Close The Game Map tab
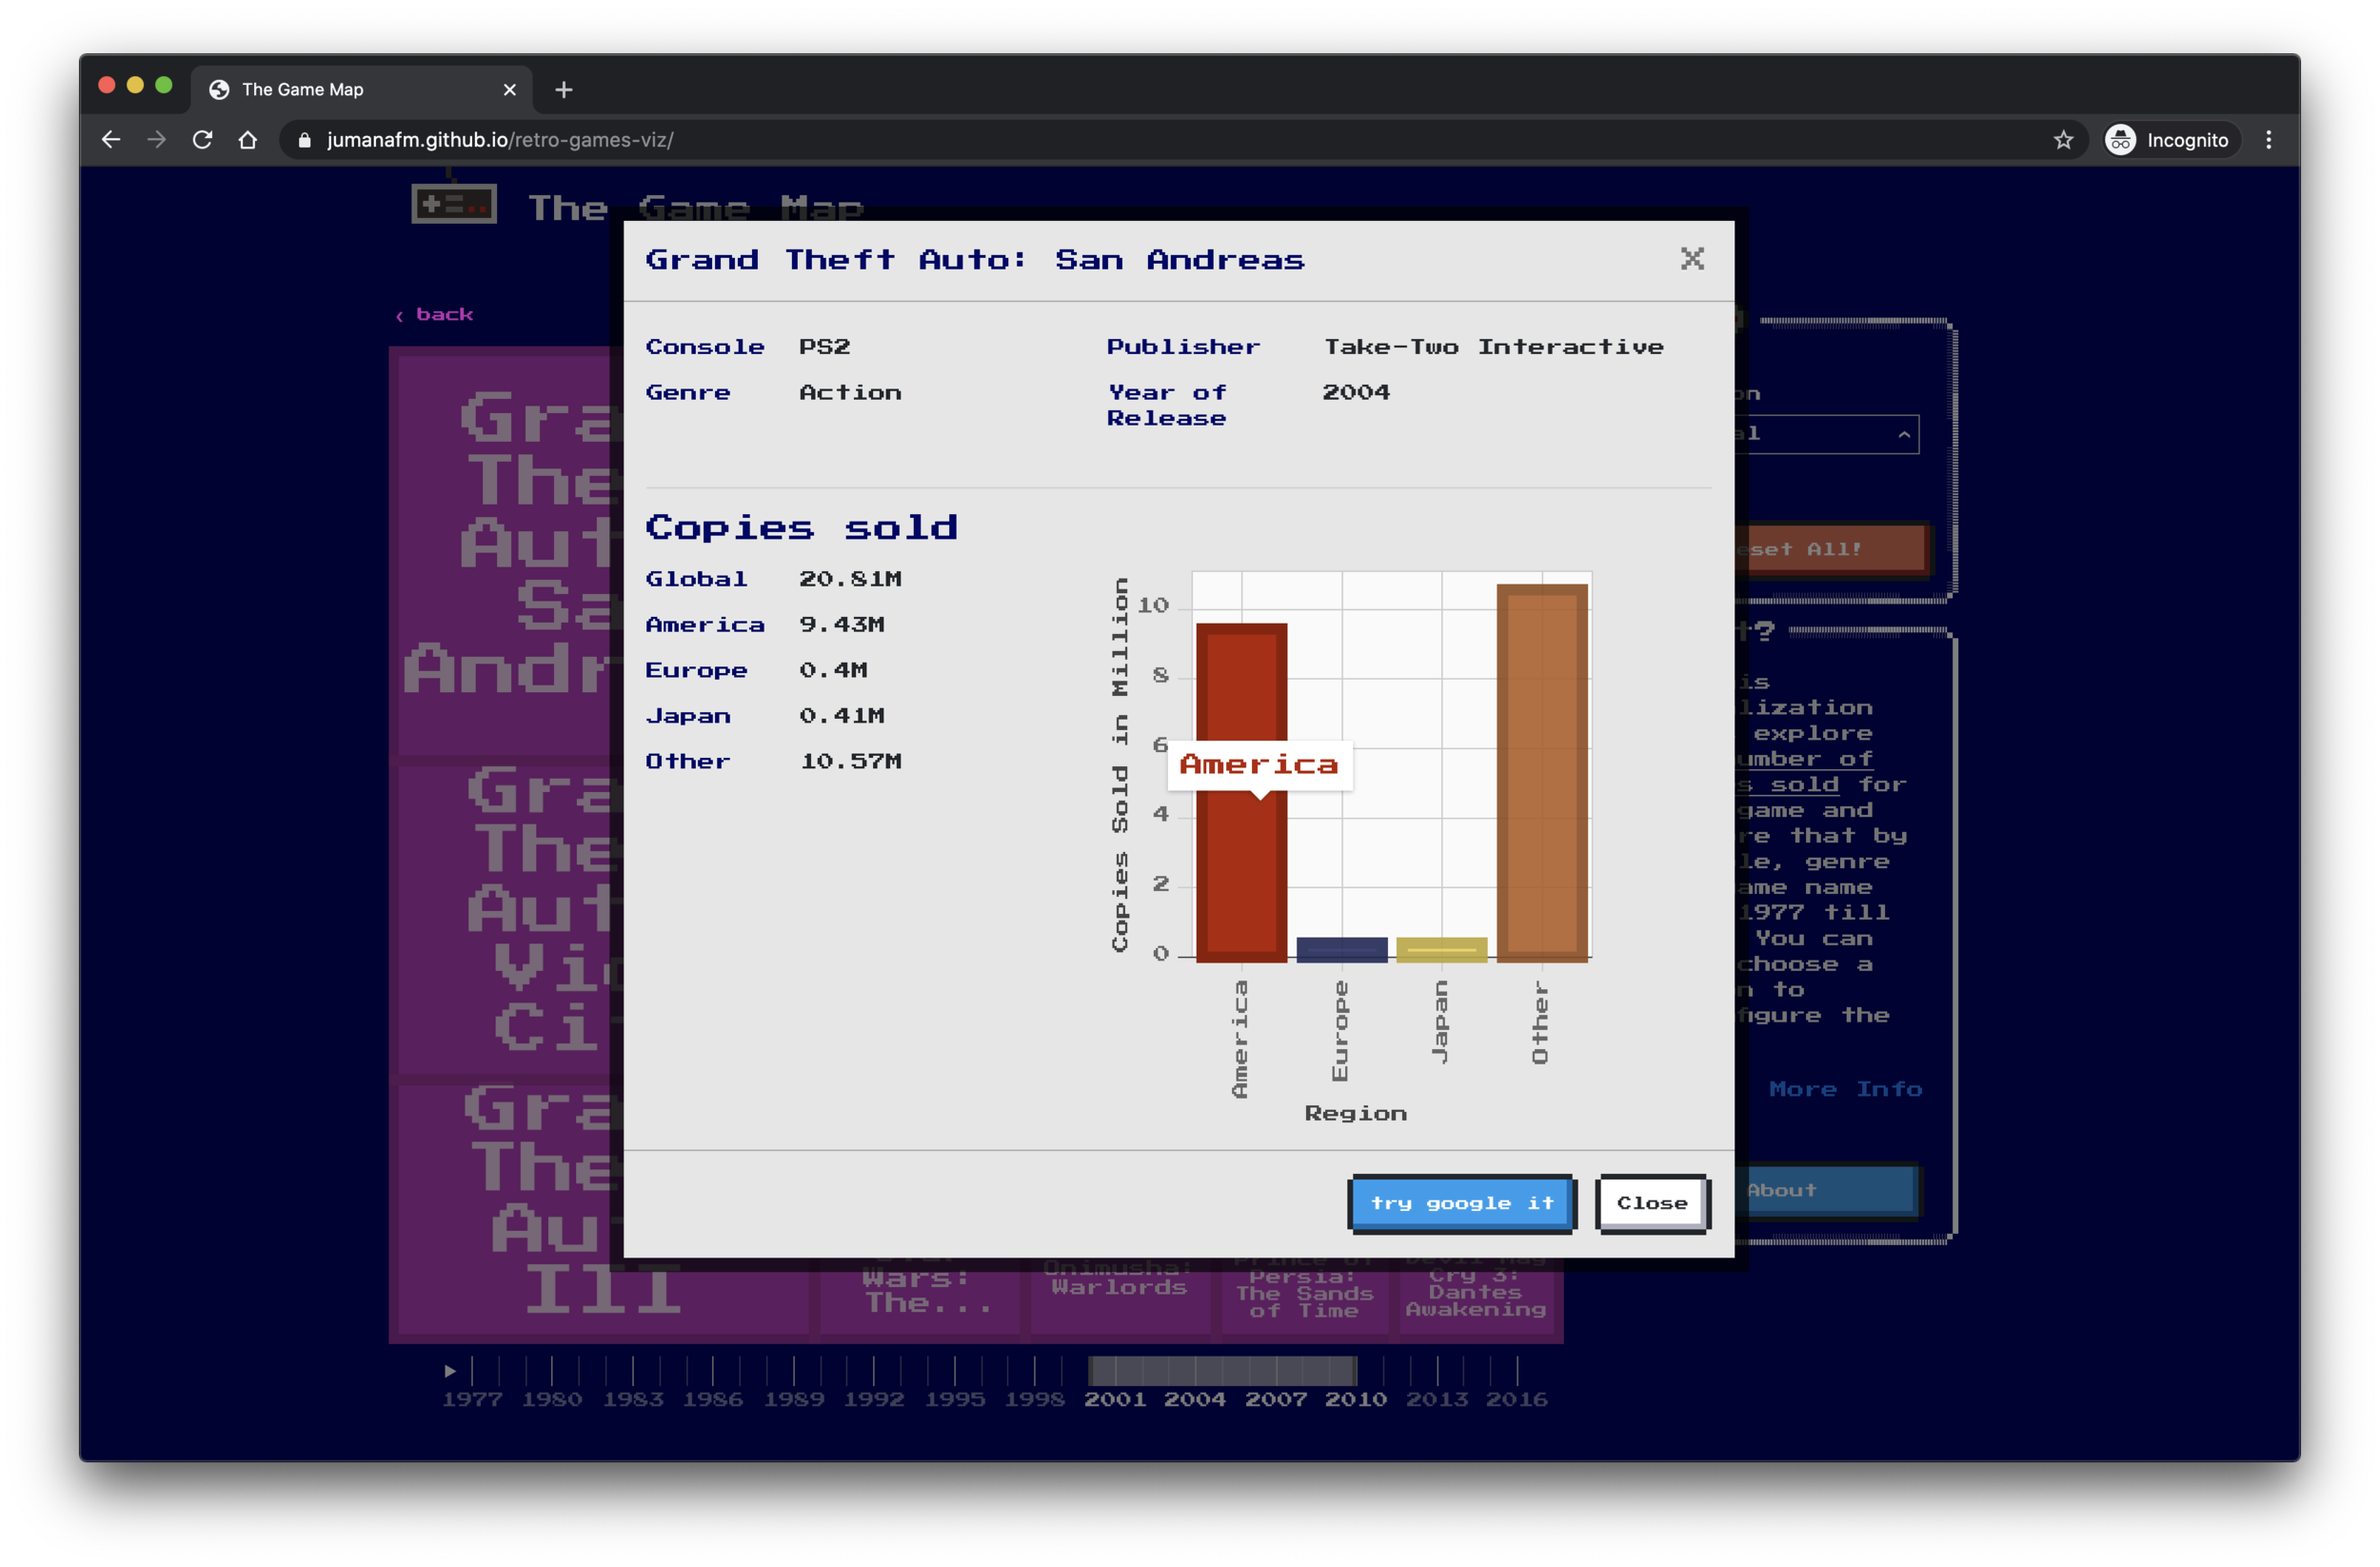The height and width of the screenshot is (1567, 2380). [510, 90]
